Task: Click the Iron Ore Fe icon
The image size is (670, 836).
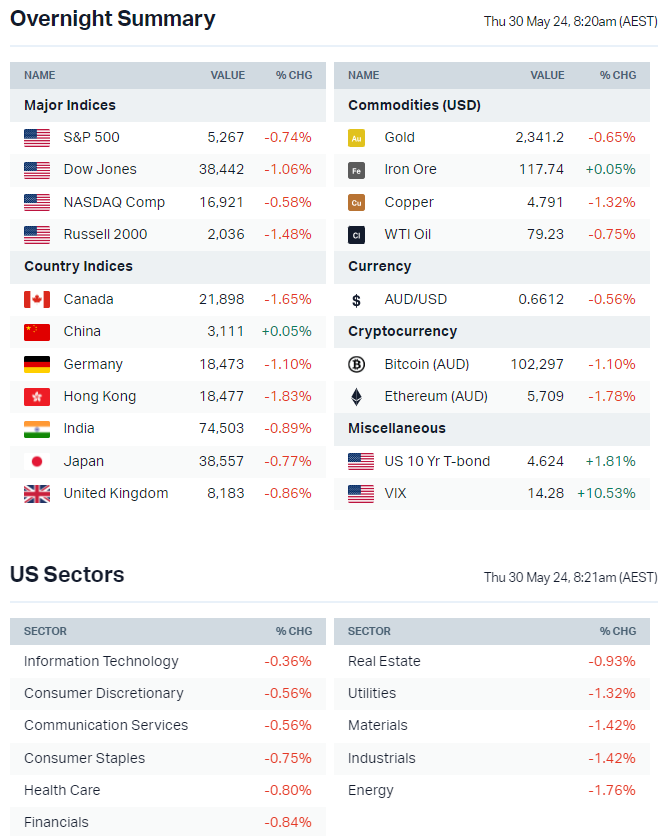Action: click(356, 170)
